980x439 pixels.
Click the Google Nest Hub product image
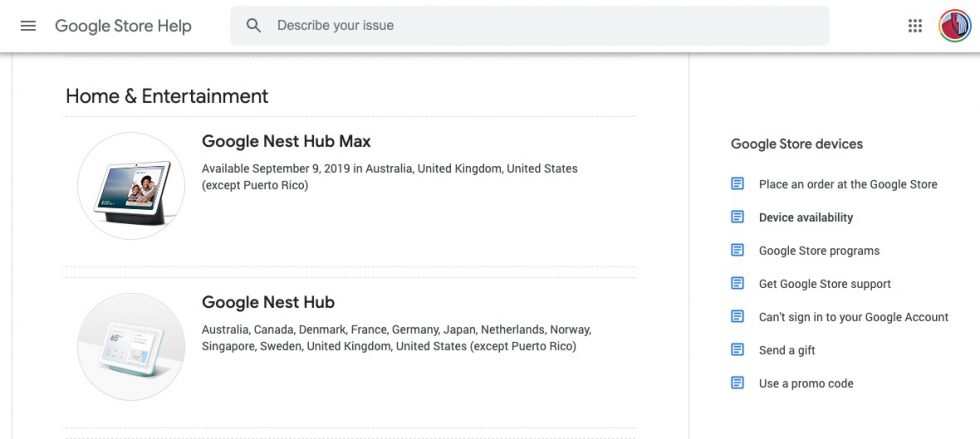click(x=131, y=346)
